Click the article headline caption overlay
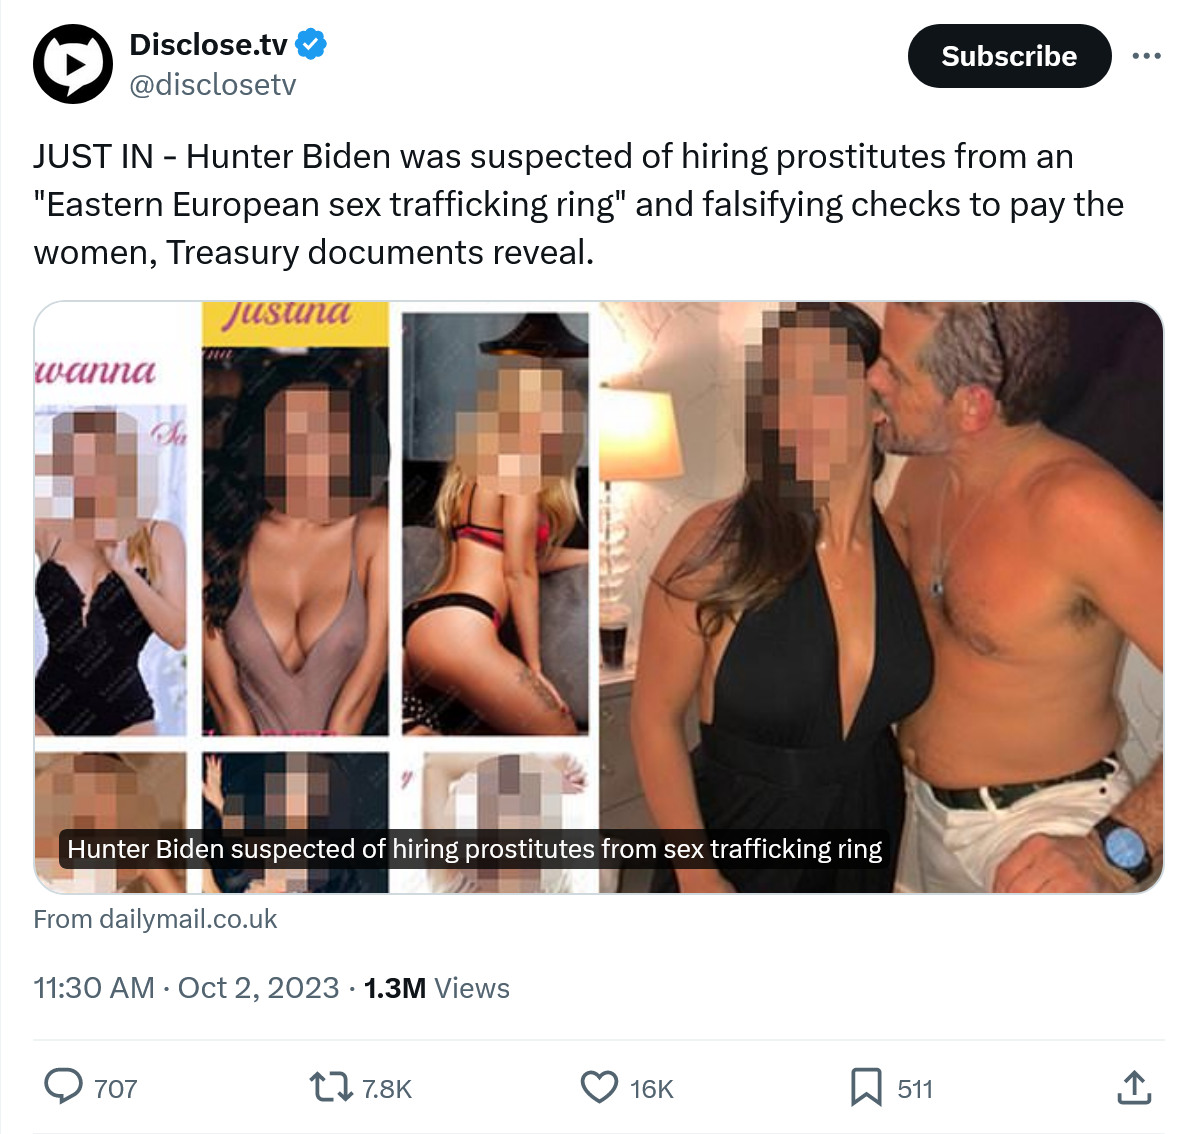This screenshot has height=1134, width=1196. click(x=474, y=849)
